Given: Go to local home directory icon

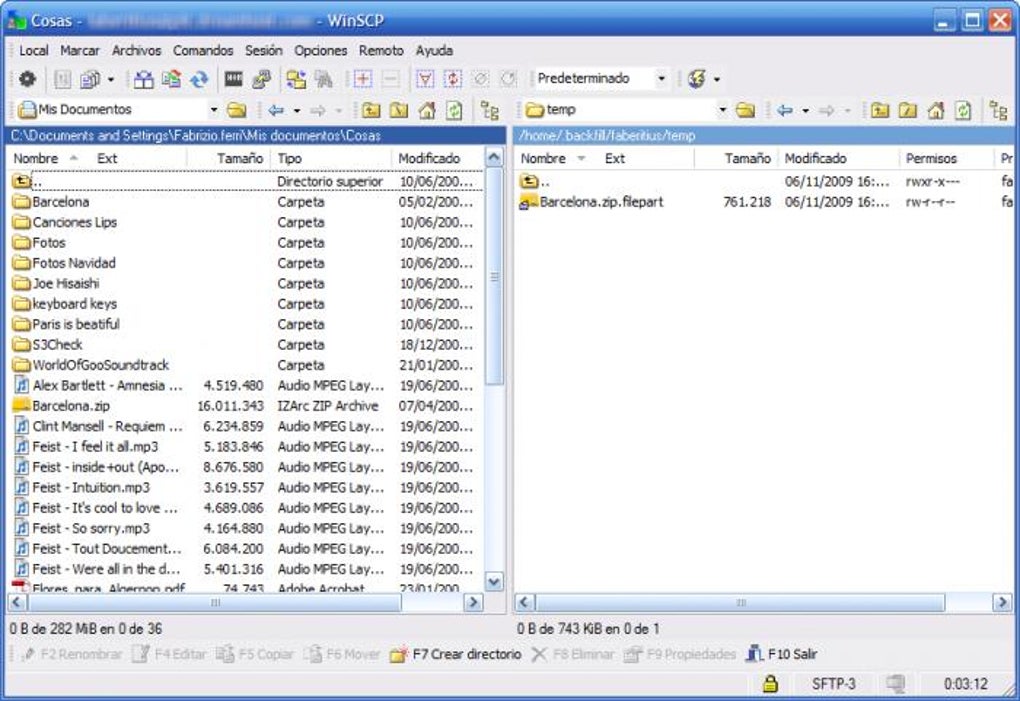Looking at the screenshot, I should (x=427, y=110).
